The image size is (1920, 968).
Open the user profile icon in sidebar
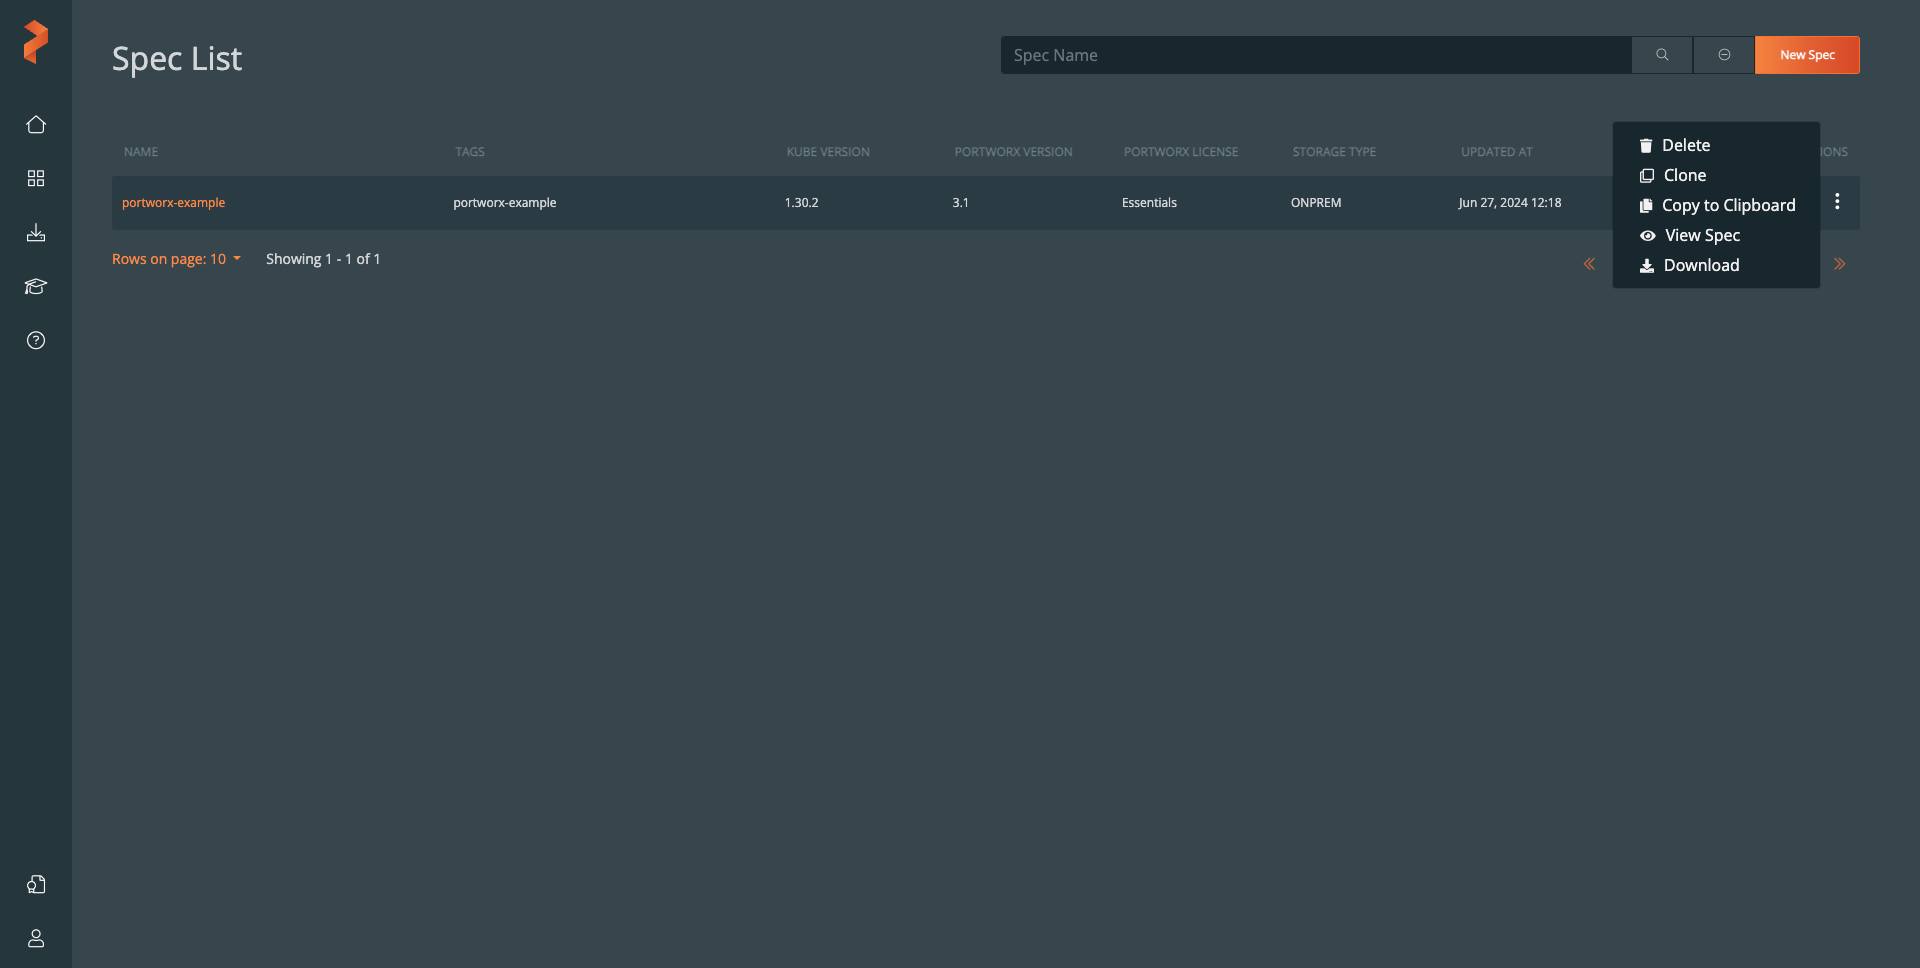(36, 939)
